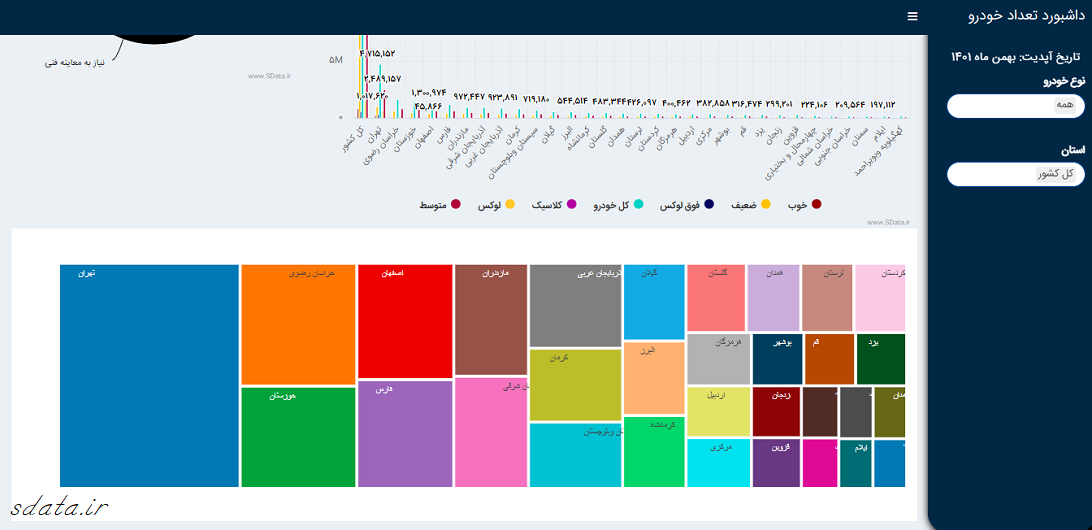
Task: Toggle the ضعیف legend marker
Action: click(x=766, y=204)
